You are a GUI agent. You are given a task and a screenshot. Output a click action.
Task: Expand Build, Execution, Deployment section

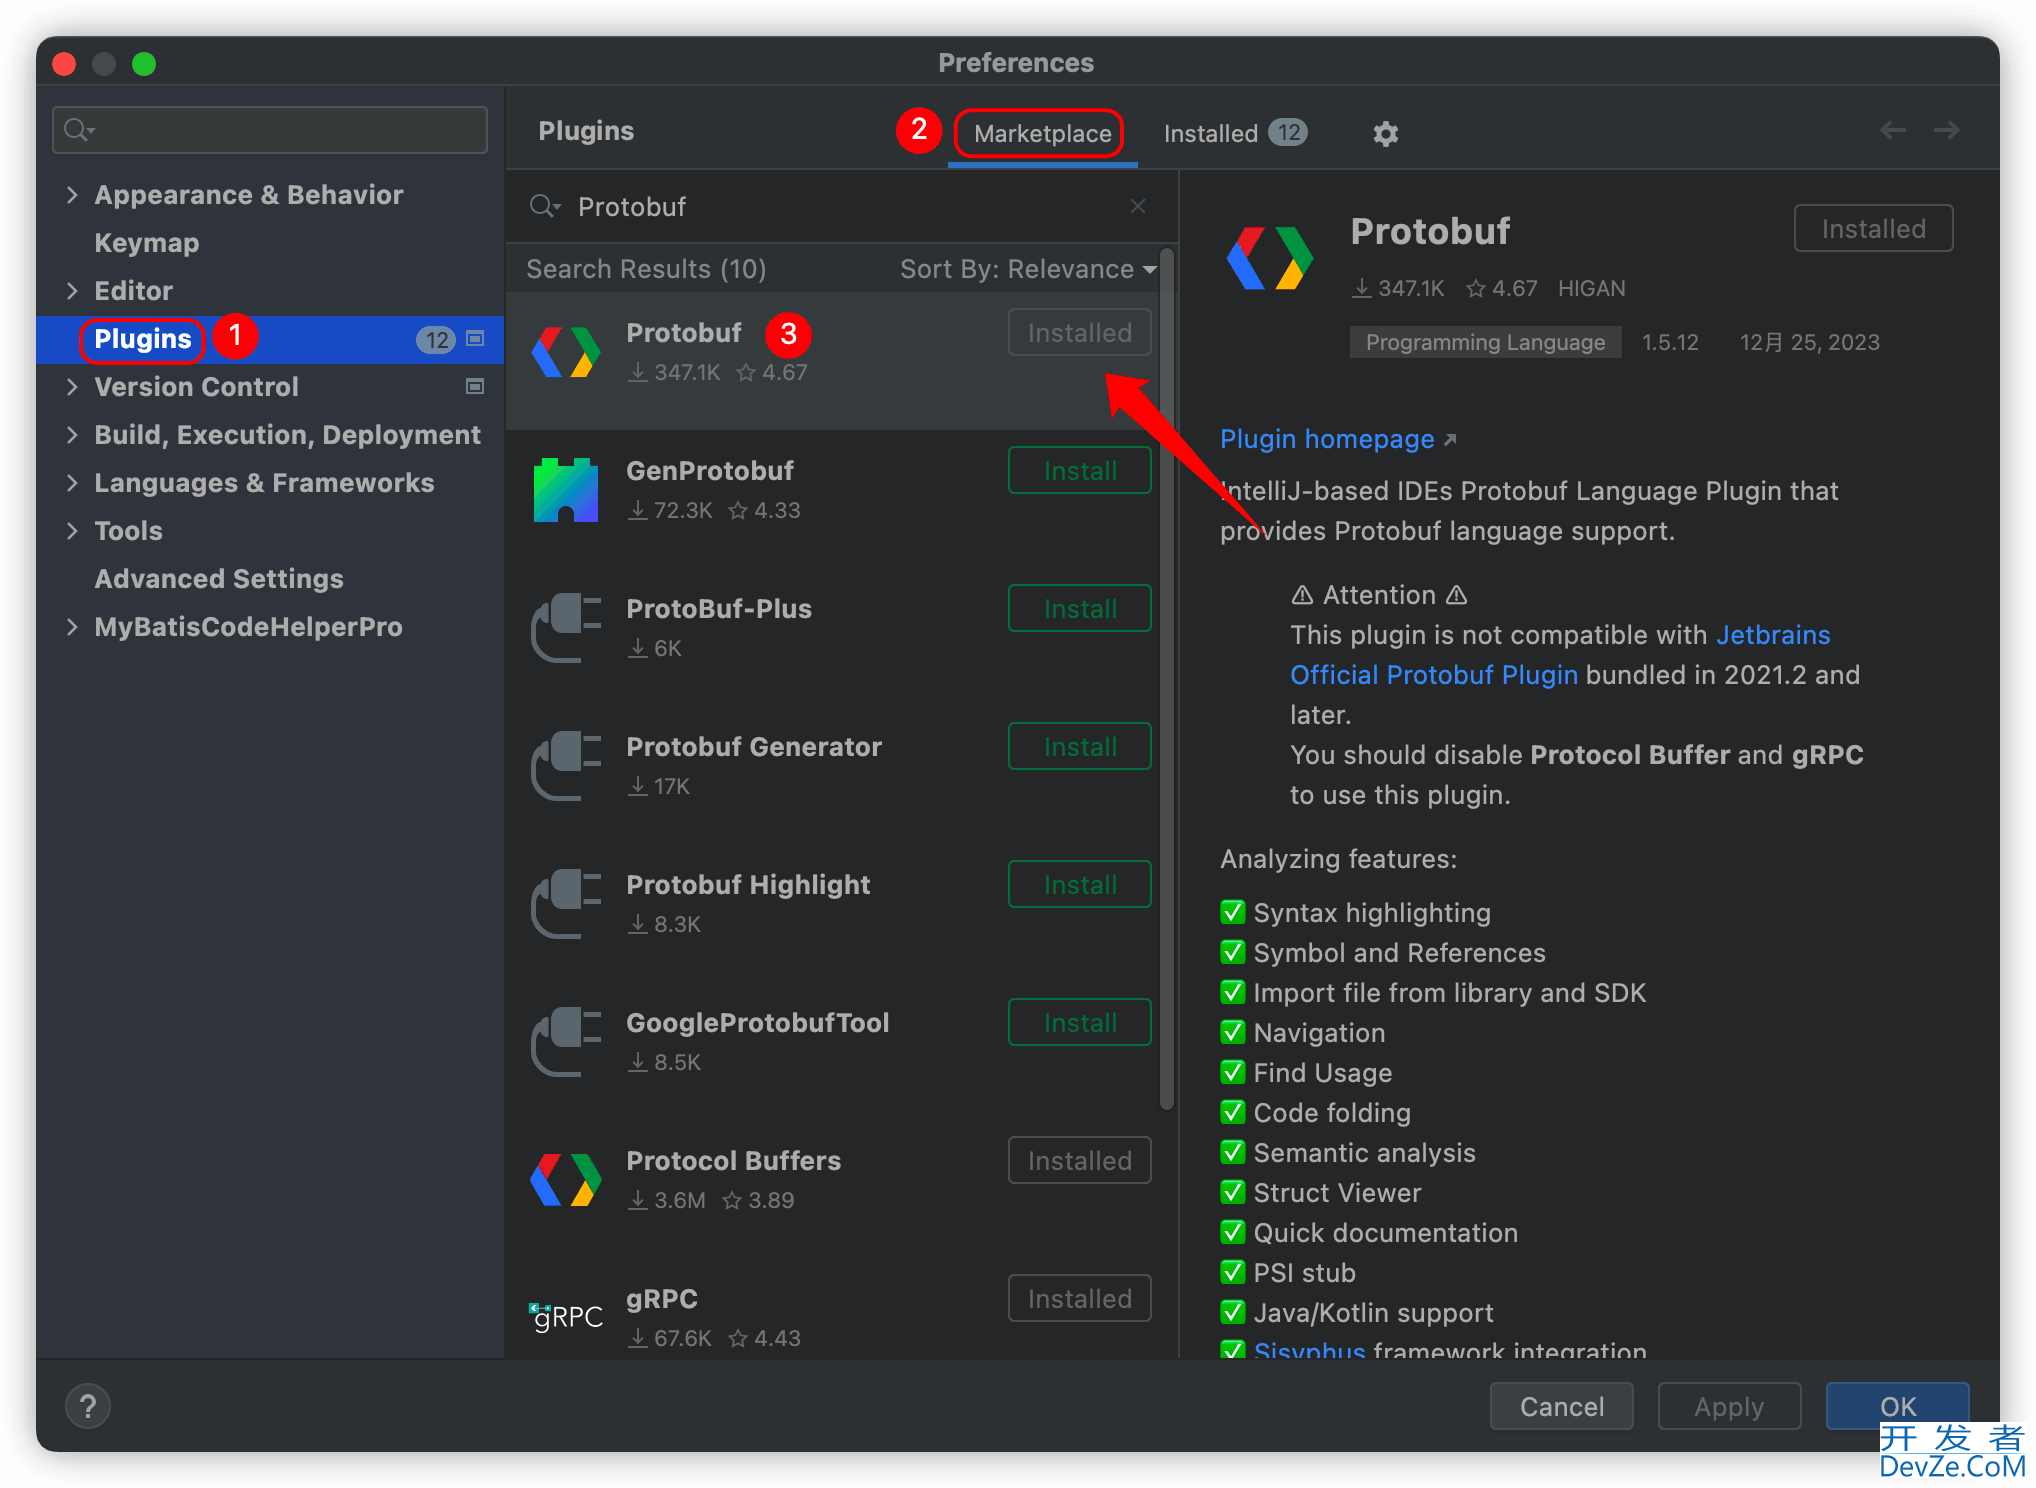[x=72, y=434]
